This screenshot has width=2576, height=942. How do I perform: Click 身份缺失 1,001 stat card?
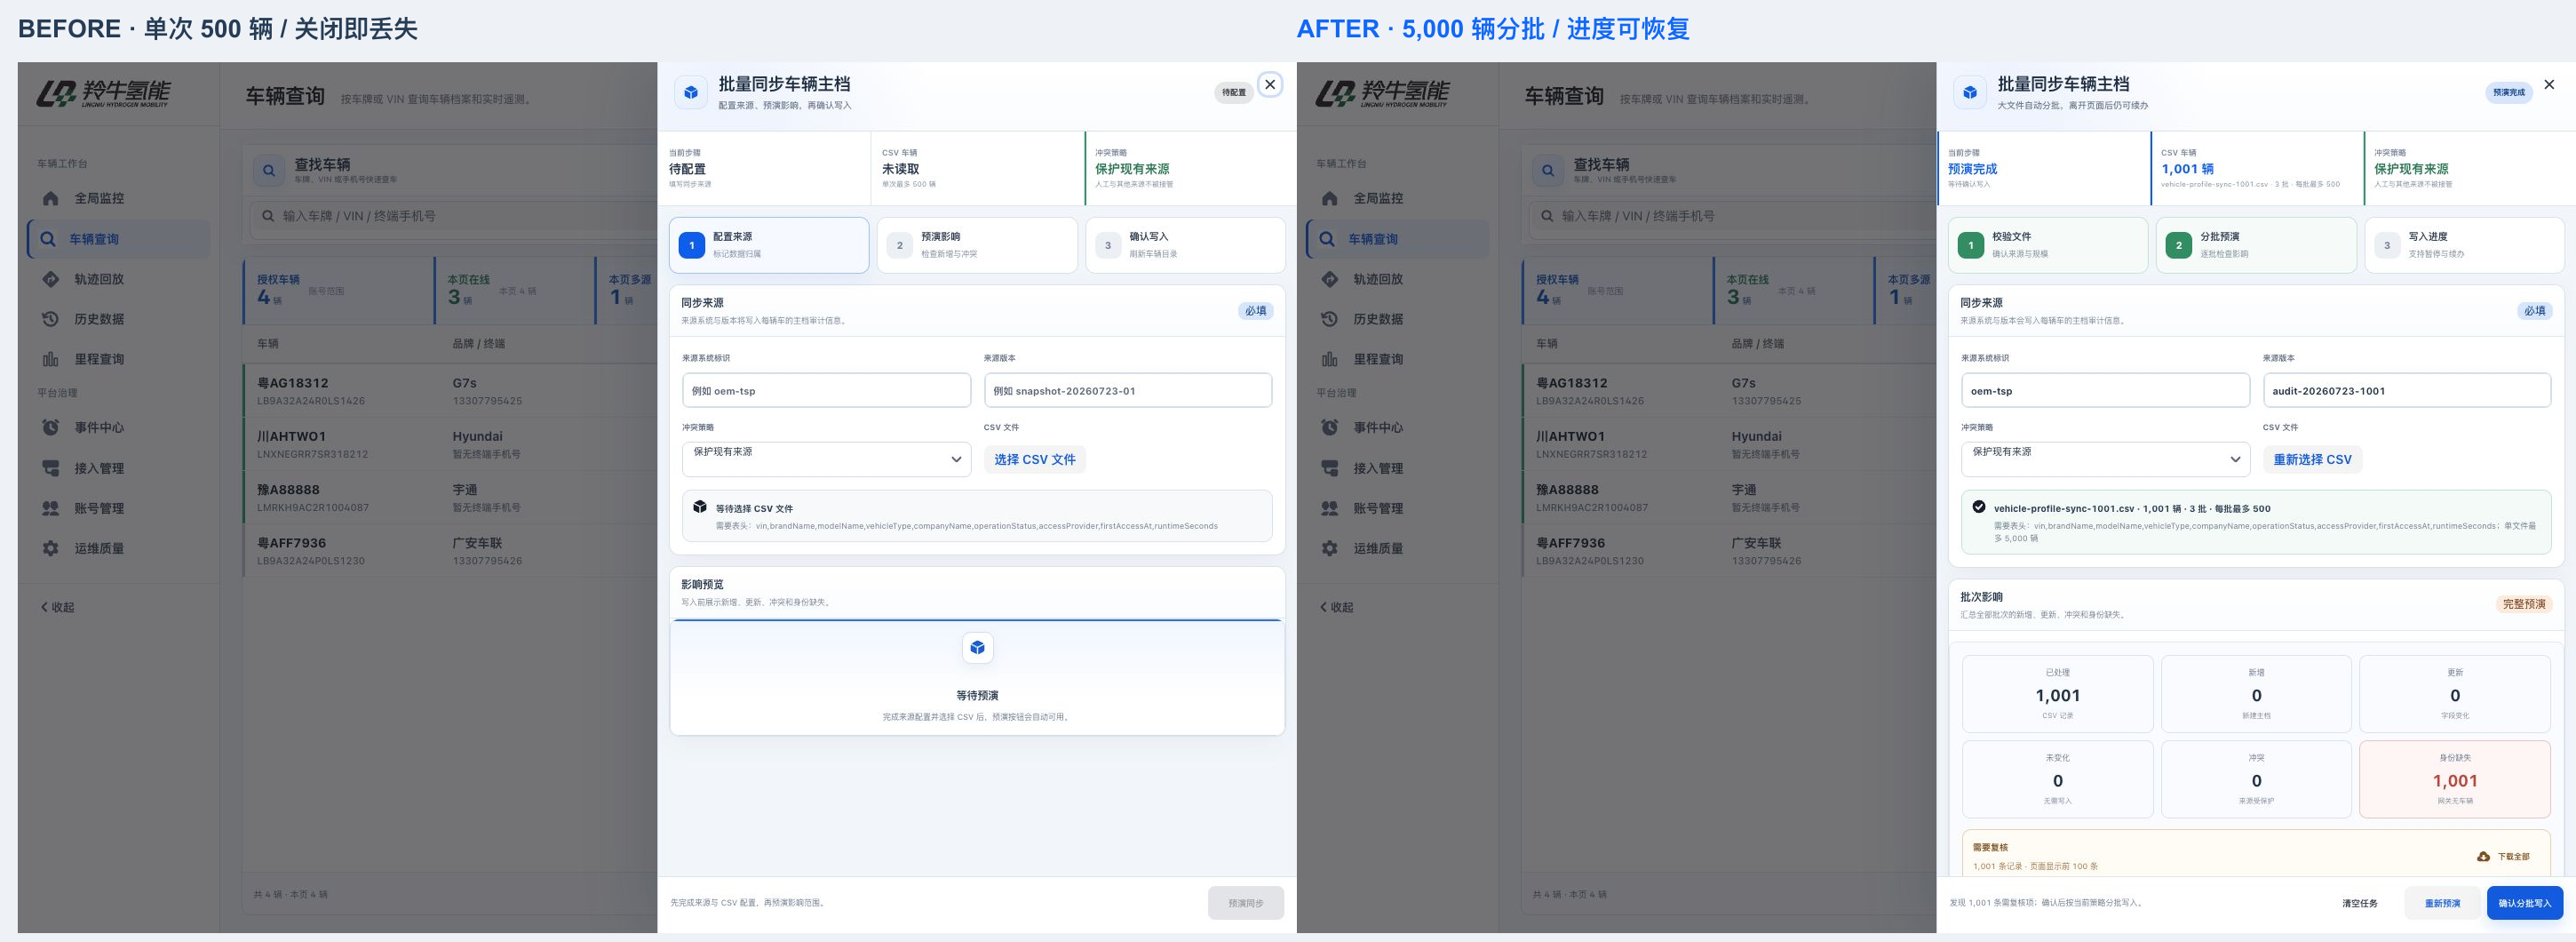tap(2455, 779)
